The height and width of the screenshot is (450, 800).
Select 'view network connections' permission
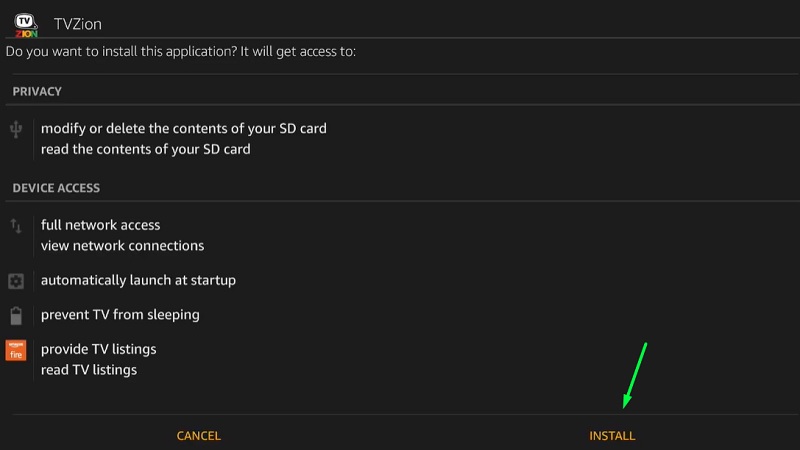pyautogui.click(x=122, y=246)
